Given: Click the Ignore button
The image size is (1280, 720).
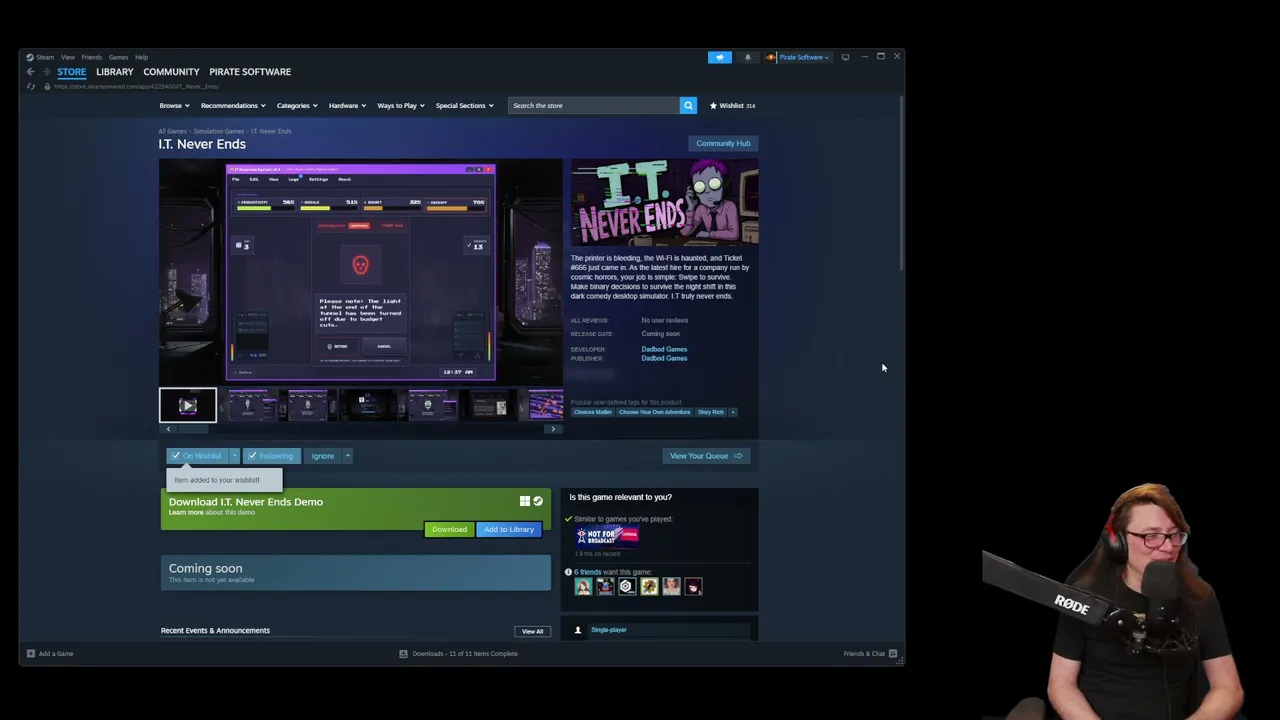Looking at the screenshot, I should 322,456.
